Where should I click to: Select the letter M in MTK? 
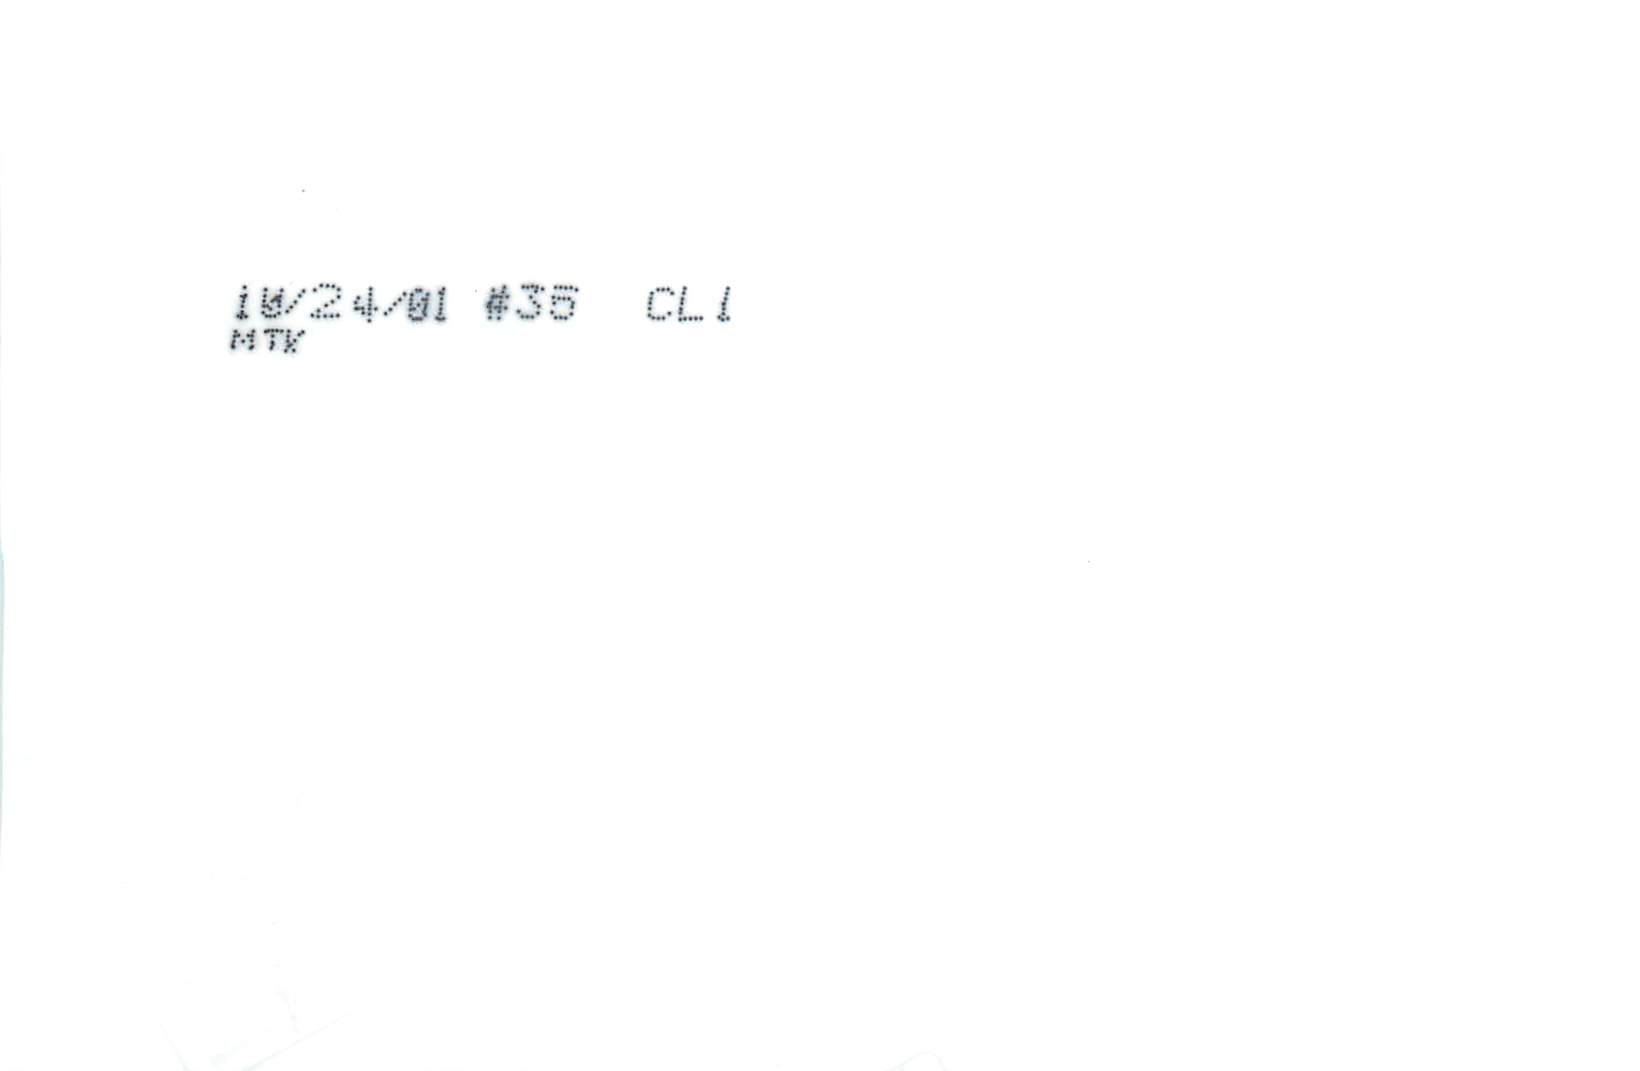[x=241, y=341]
